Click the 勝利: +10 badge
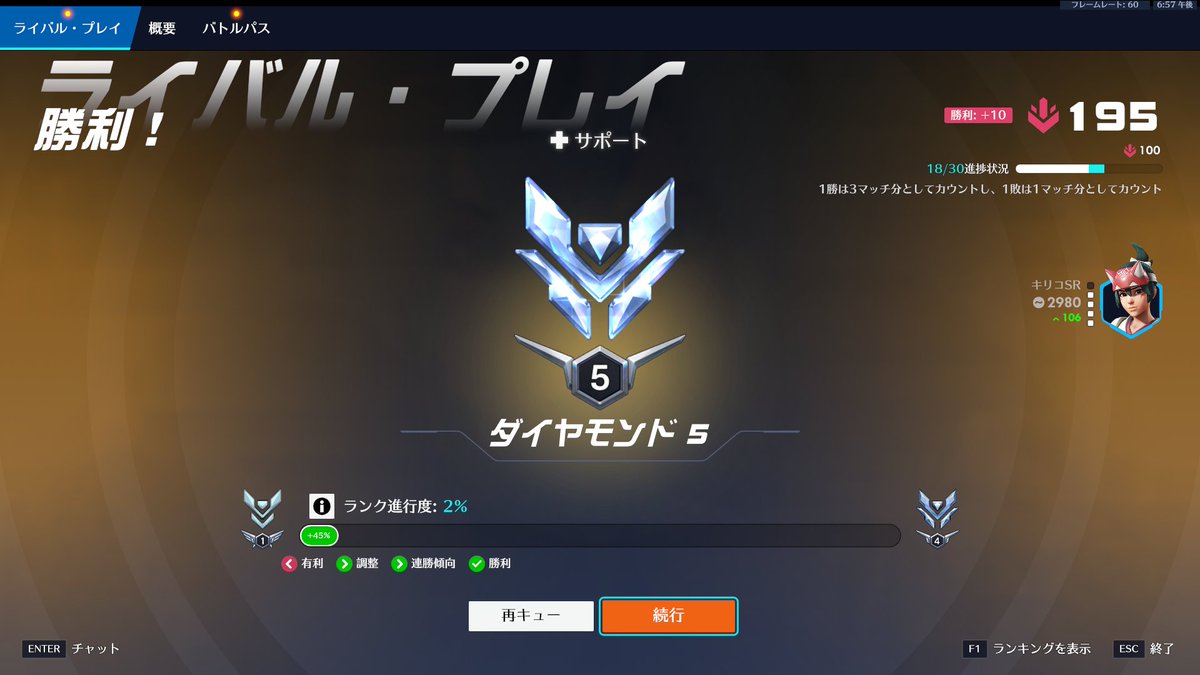This screenshot has width=1200, height=675. [x=978, y=115]
